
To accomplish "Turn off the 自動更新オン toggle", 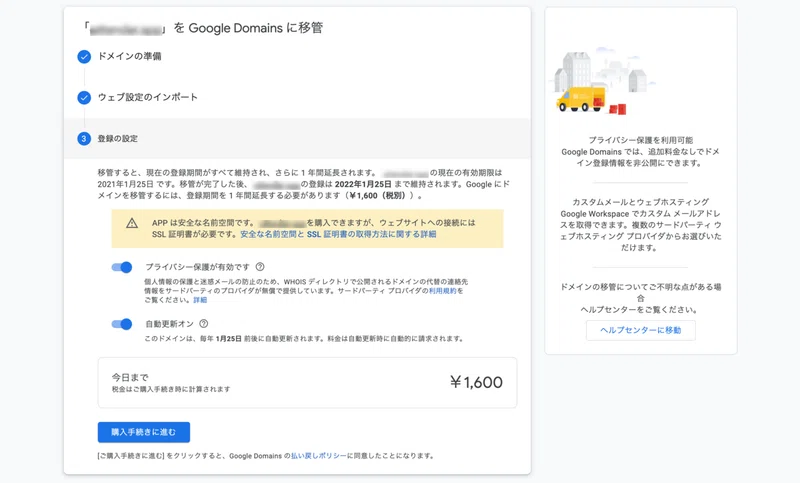I will tap(122, 324).
